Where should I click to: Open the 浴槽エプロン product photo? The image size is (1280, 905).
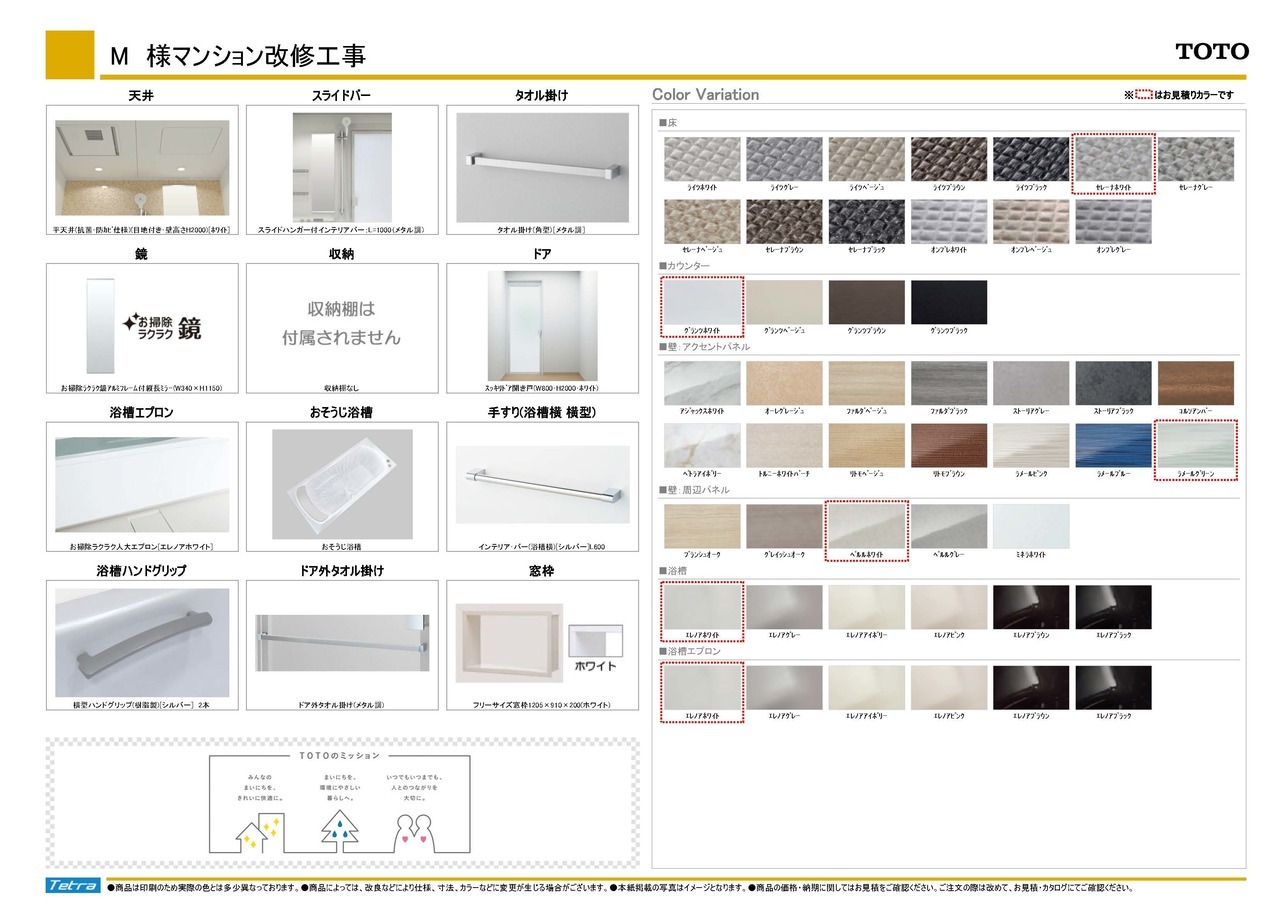click(x=142, y=484)
